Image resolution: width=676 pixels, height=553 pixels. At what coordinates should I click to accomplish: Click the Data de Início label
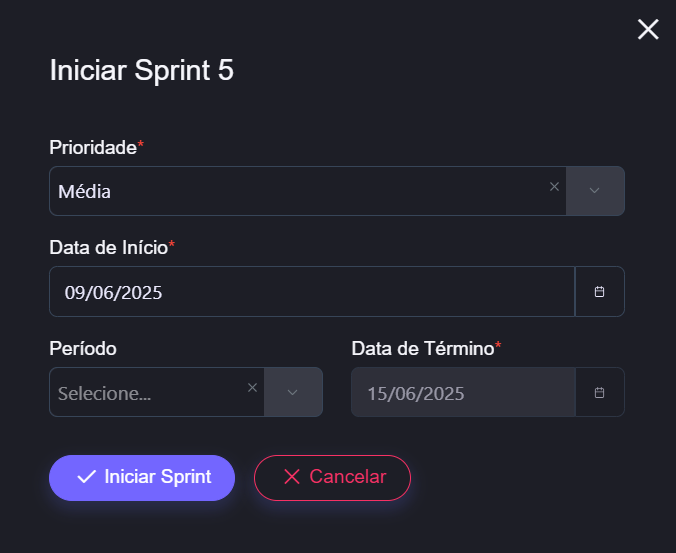(x=108, y=247)
